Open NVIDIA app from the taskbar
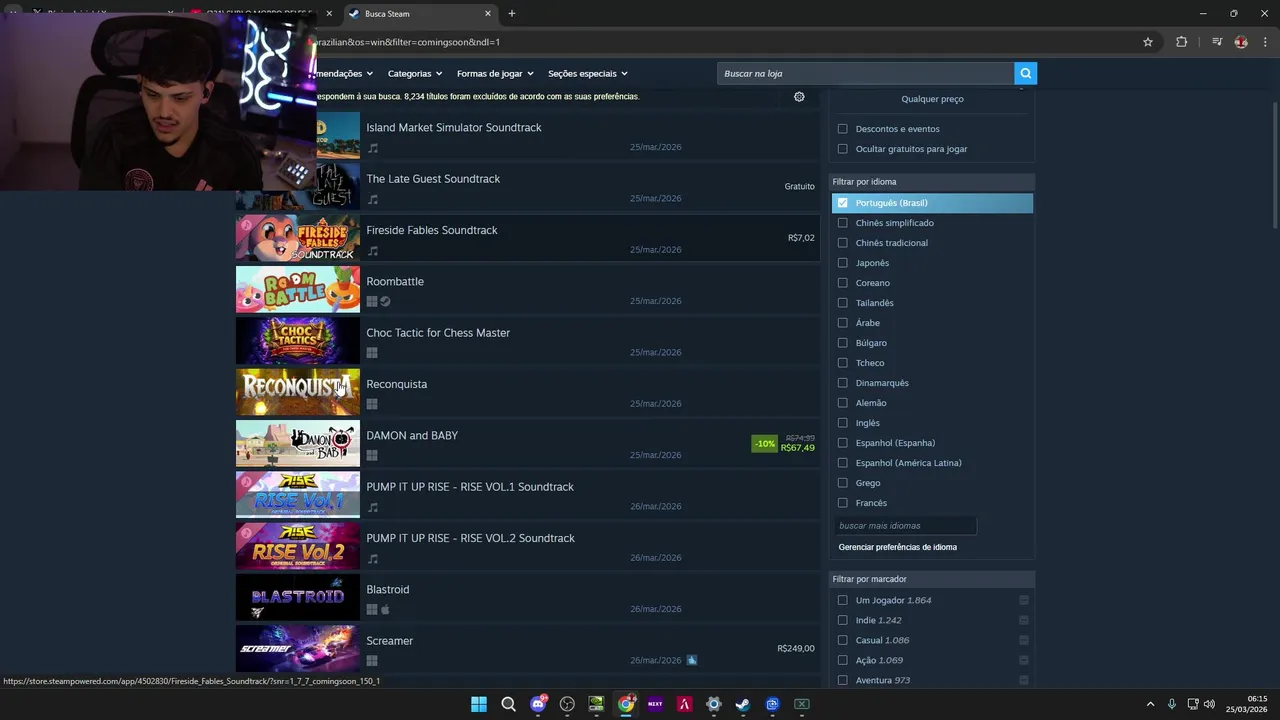This screenshot has height=720, width=1280. [596, 704]
